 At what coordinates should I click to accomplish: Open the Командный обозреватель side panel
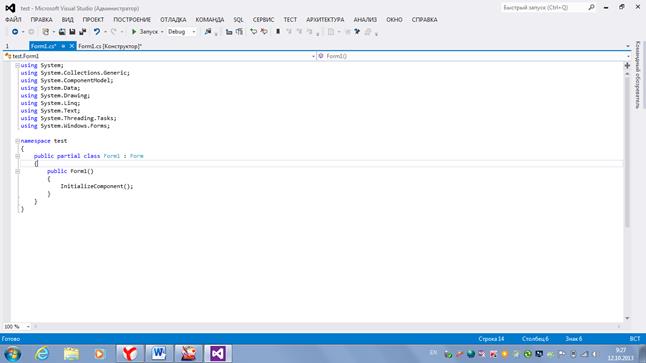point(638,75)
